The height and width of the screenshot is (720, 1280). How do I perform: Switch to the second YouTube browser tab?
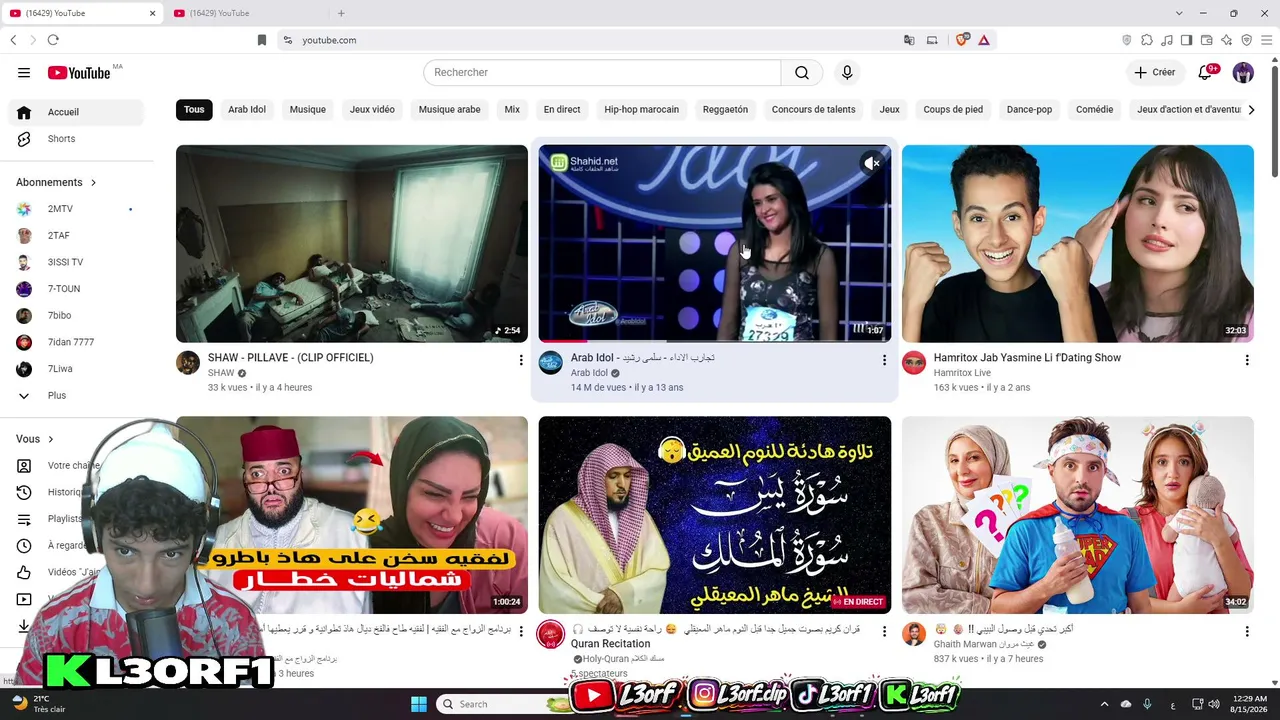(x=246, y=13)
